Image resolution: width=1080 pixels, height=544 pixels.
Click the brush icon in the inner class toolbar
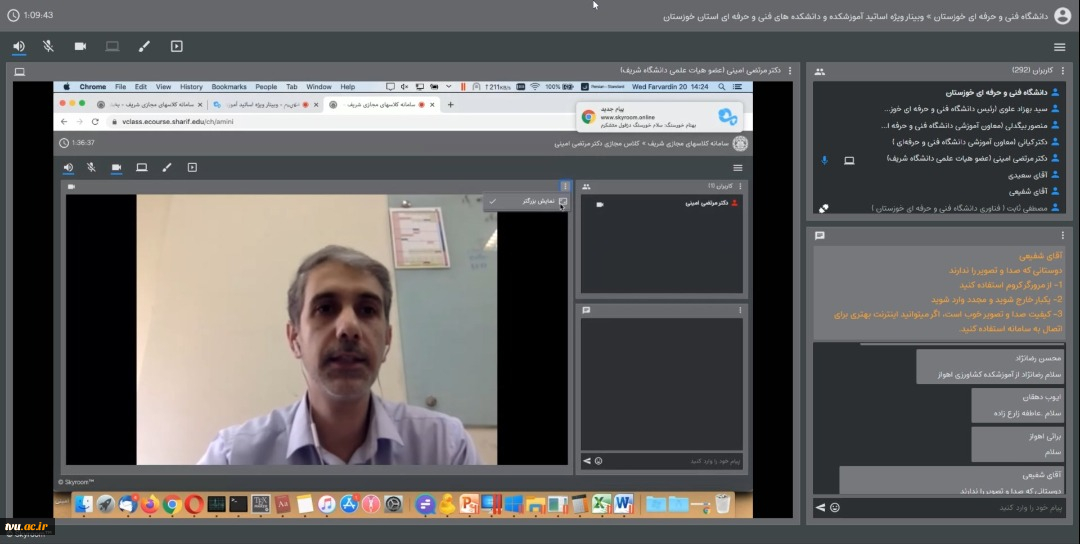pos(167,167)
